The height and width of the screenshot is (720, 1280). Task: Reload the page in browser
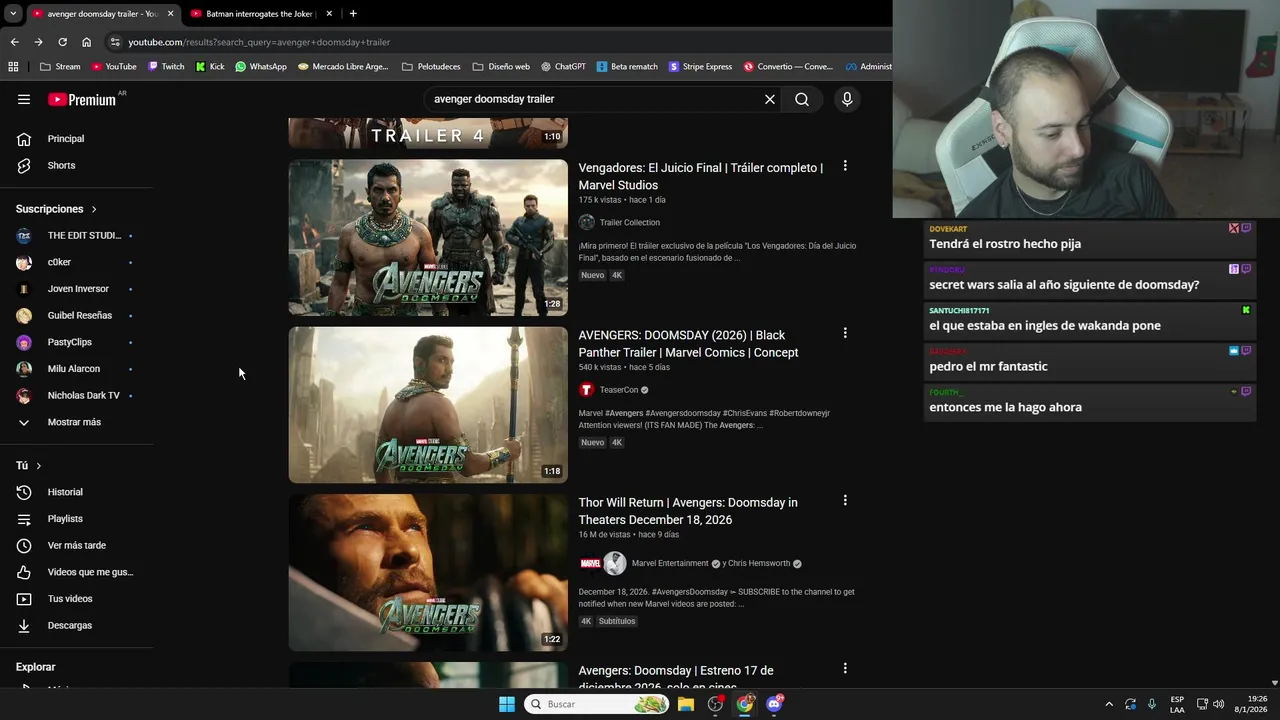tap(62, 42)
